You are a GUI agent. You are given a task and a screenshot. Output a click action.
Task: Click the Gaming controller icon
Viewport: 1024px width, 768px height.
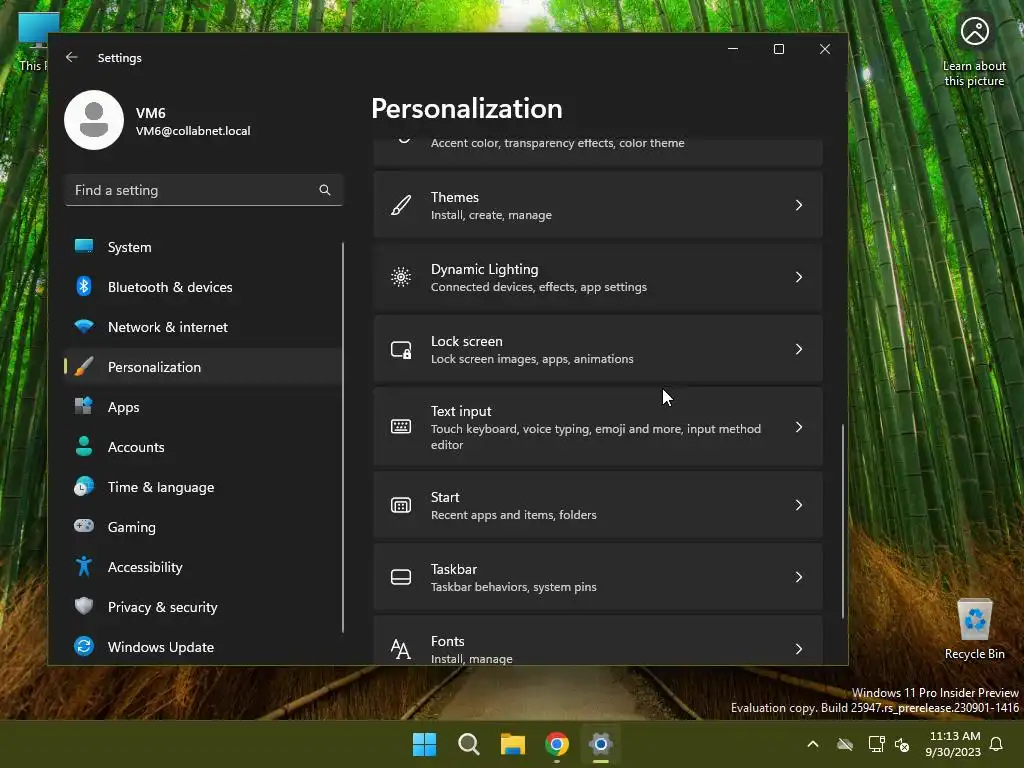click(x=84, y=526)
